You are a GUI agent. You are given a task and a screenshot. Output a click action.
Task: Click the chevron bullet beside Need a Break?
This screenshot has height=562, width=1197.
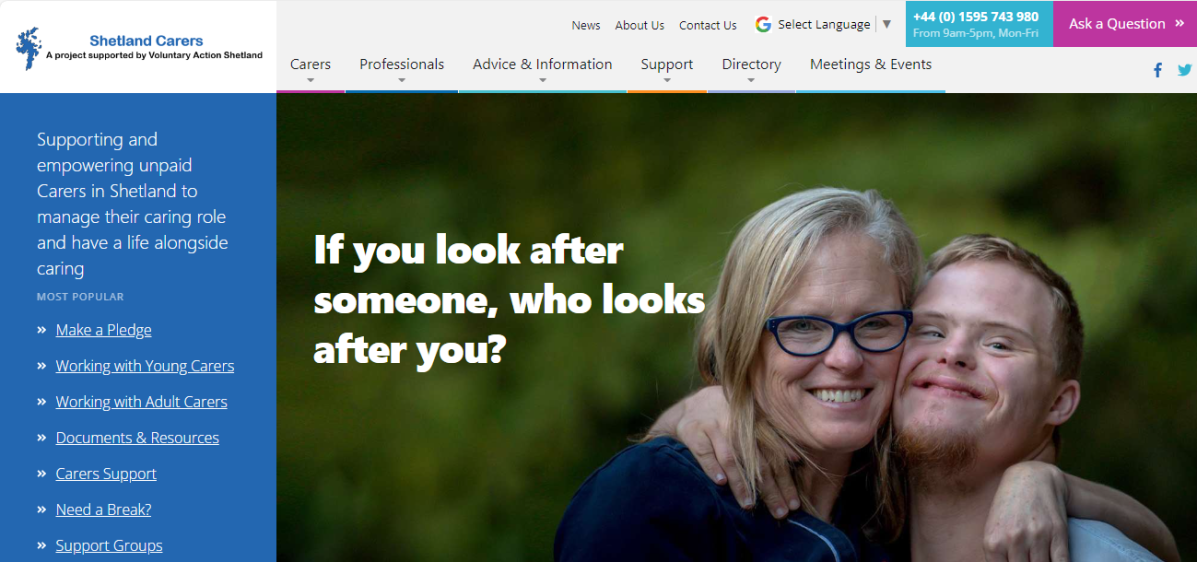41,509
